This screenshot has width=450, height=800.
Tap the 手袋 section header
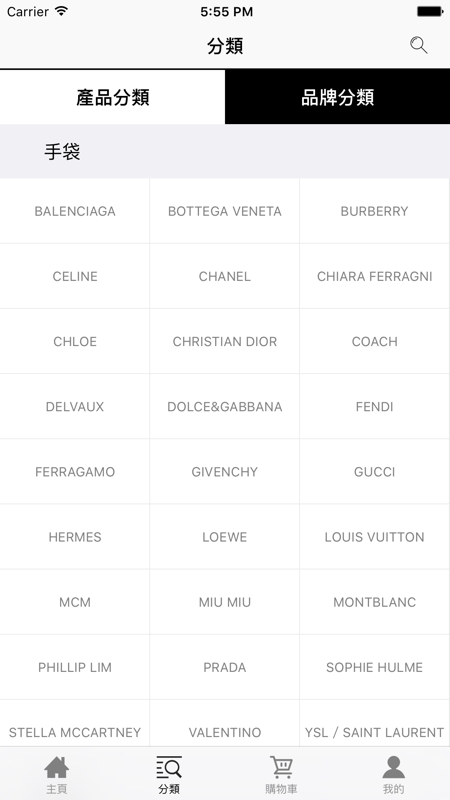[x=225, y=152]
